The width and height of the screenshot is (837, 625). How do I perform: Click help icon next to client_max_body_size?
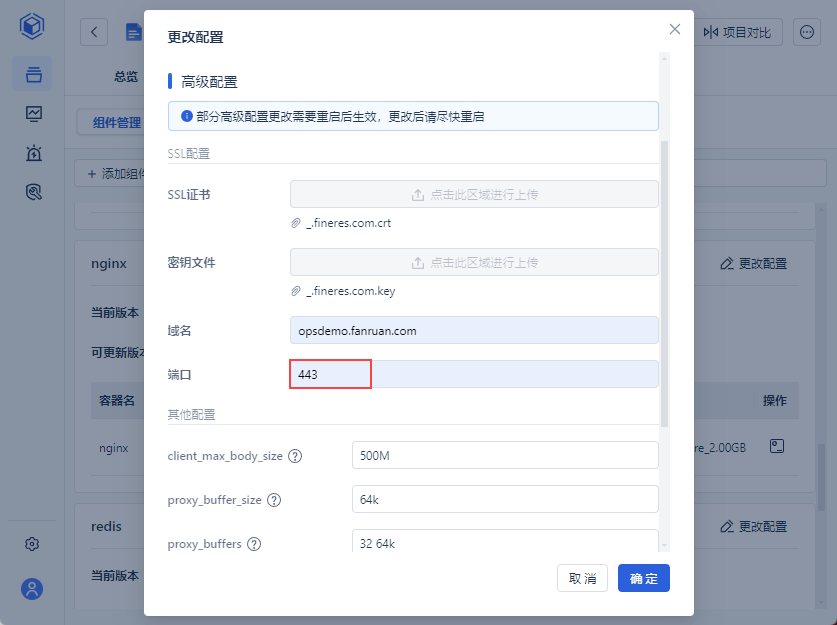pyautogui.click(x=295, y=456)
